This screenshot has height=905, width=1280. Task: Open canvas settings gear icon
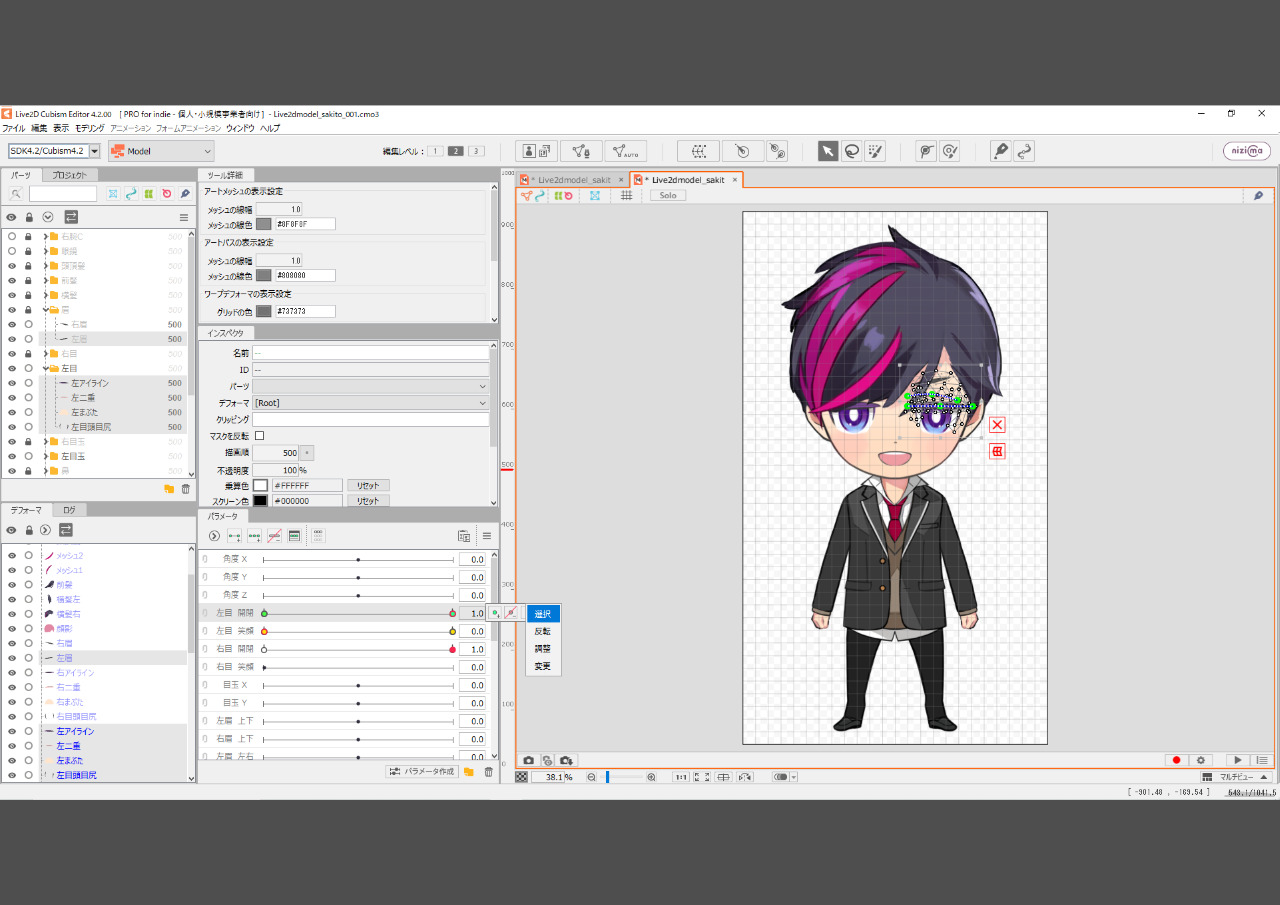(x=1202, y=760)
